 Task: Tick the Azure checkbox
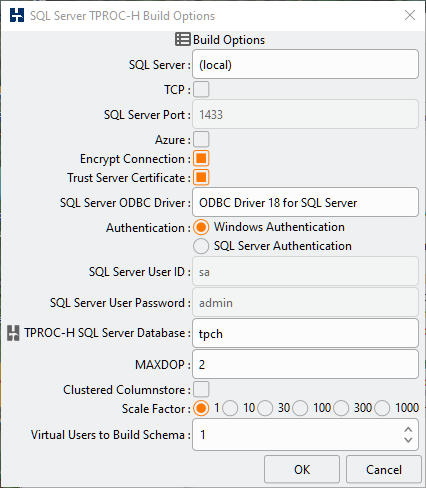pyautogui.click(x=201, y=139)
